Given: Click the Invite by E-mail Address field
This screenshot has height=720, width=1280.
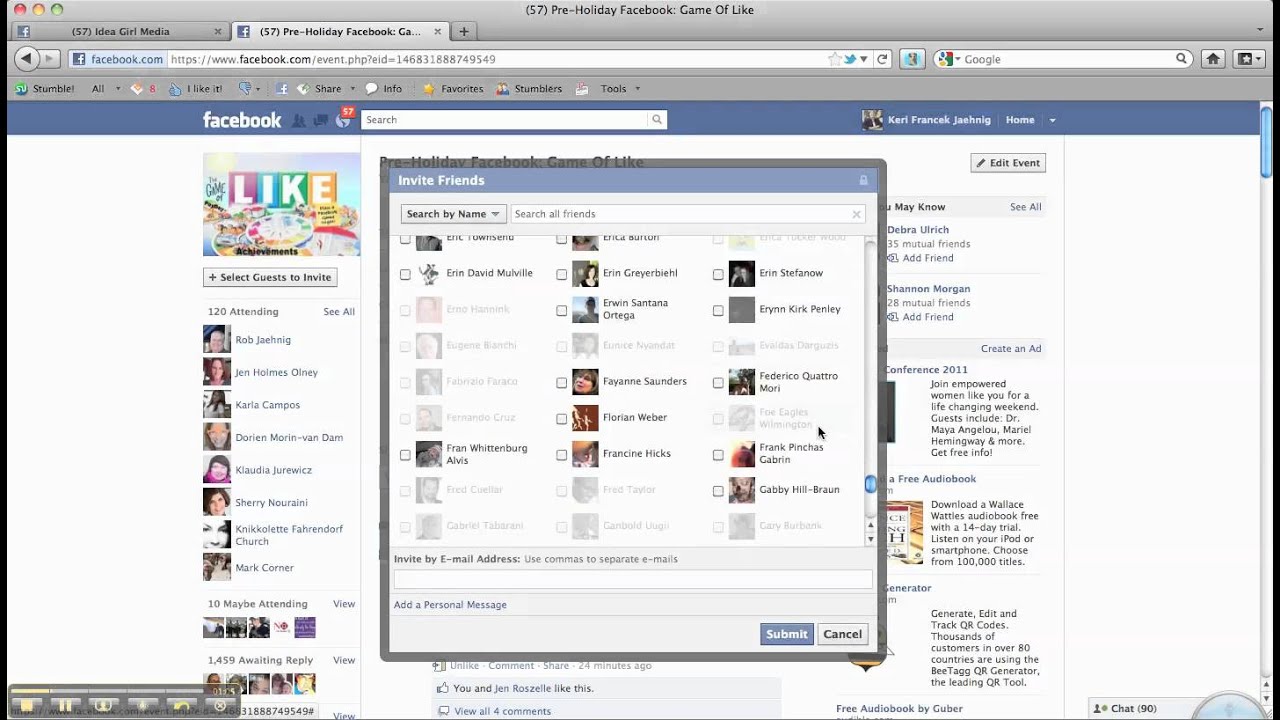Looking at the screenshot, I should pyautogui.click(x=633, y=580).
